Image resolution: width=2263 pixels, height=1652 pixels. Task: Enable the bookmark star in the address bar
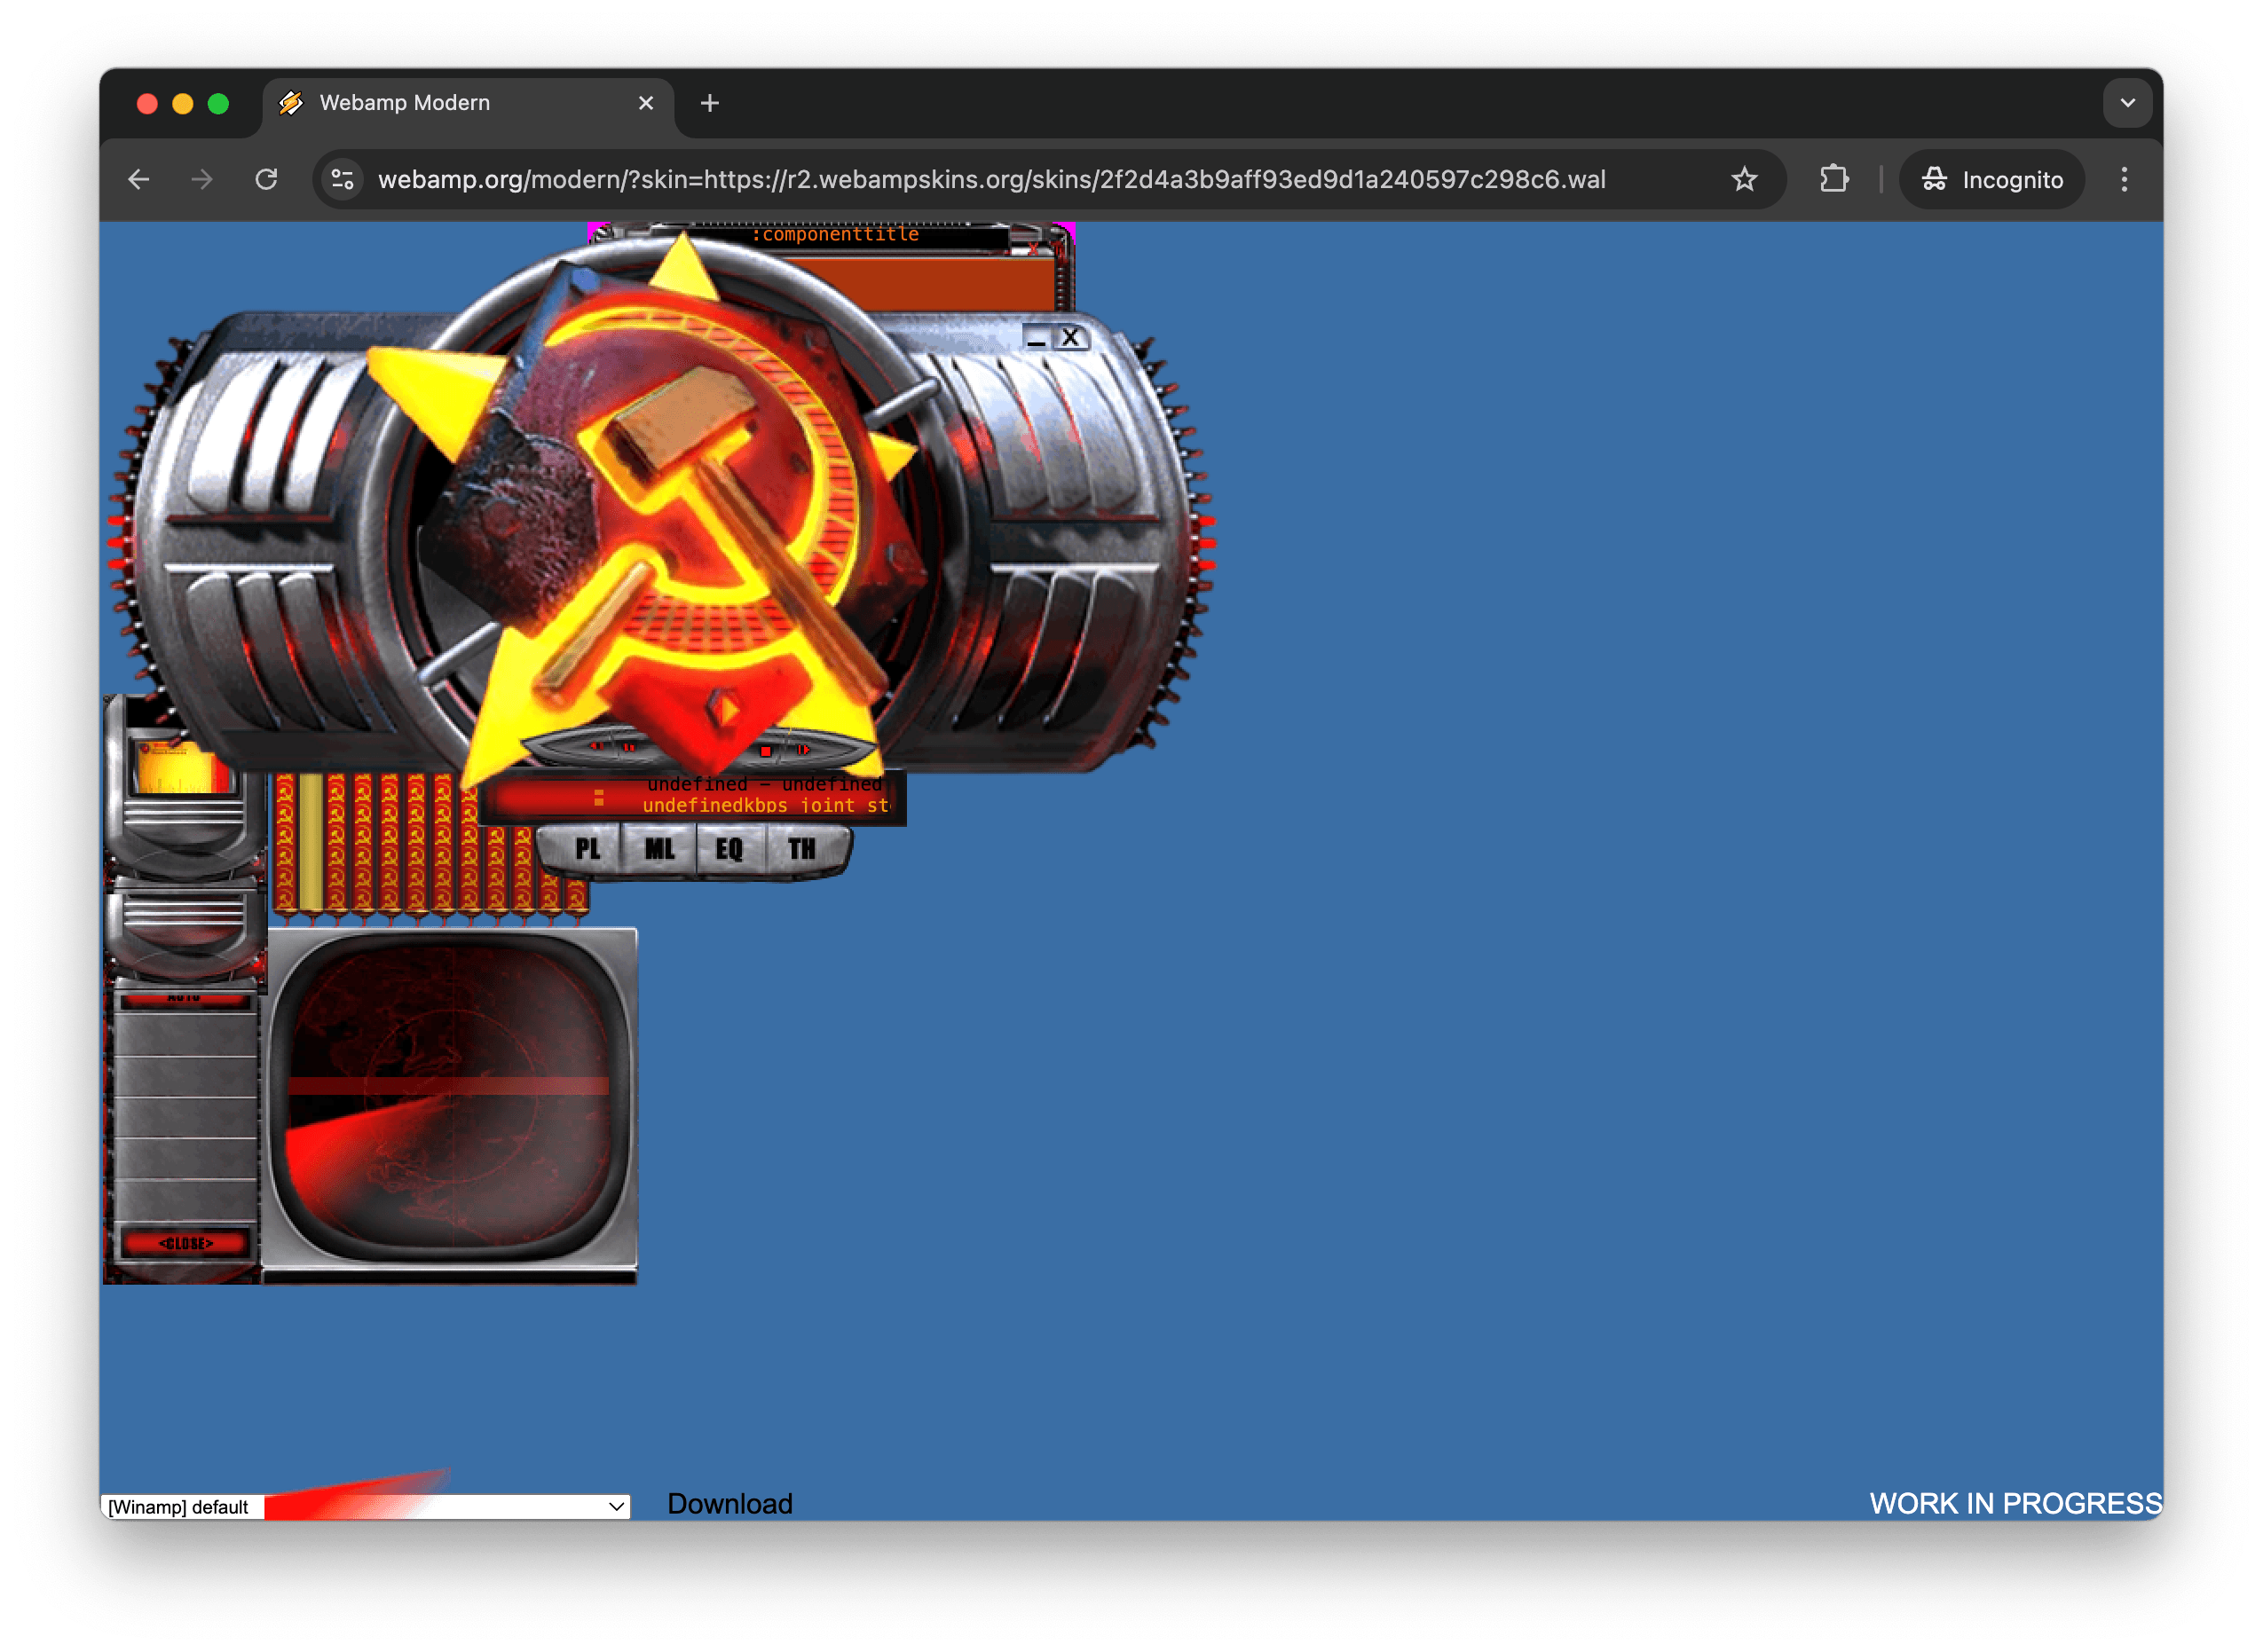pyautogui.click(x=1744, y=180)
